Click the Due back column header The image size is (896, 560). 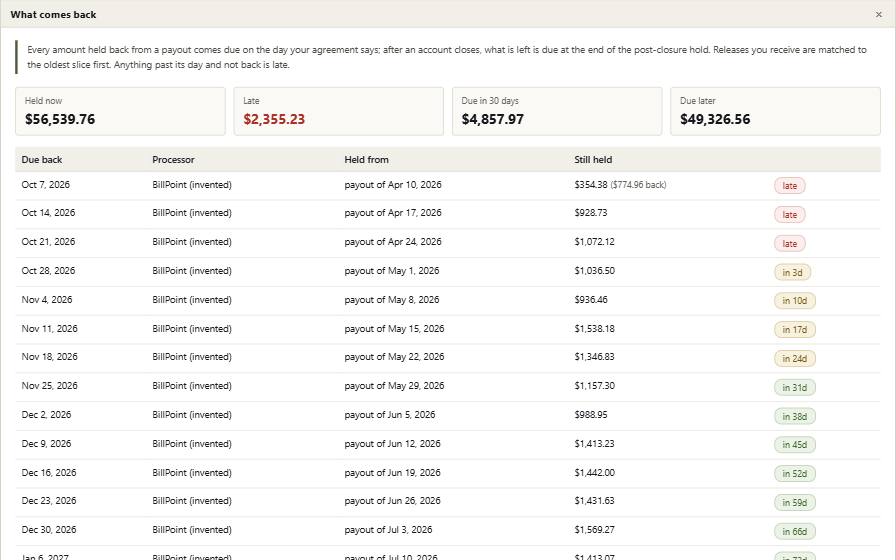click(x=42, y=160)
